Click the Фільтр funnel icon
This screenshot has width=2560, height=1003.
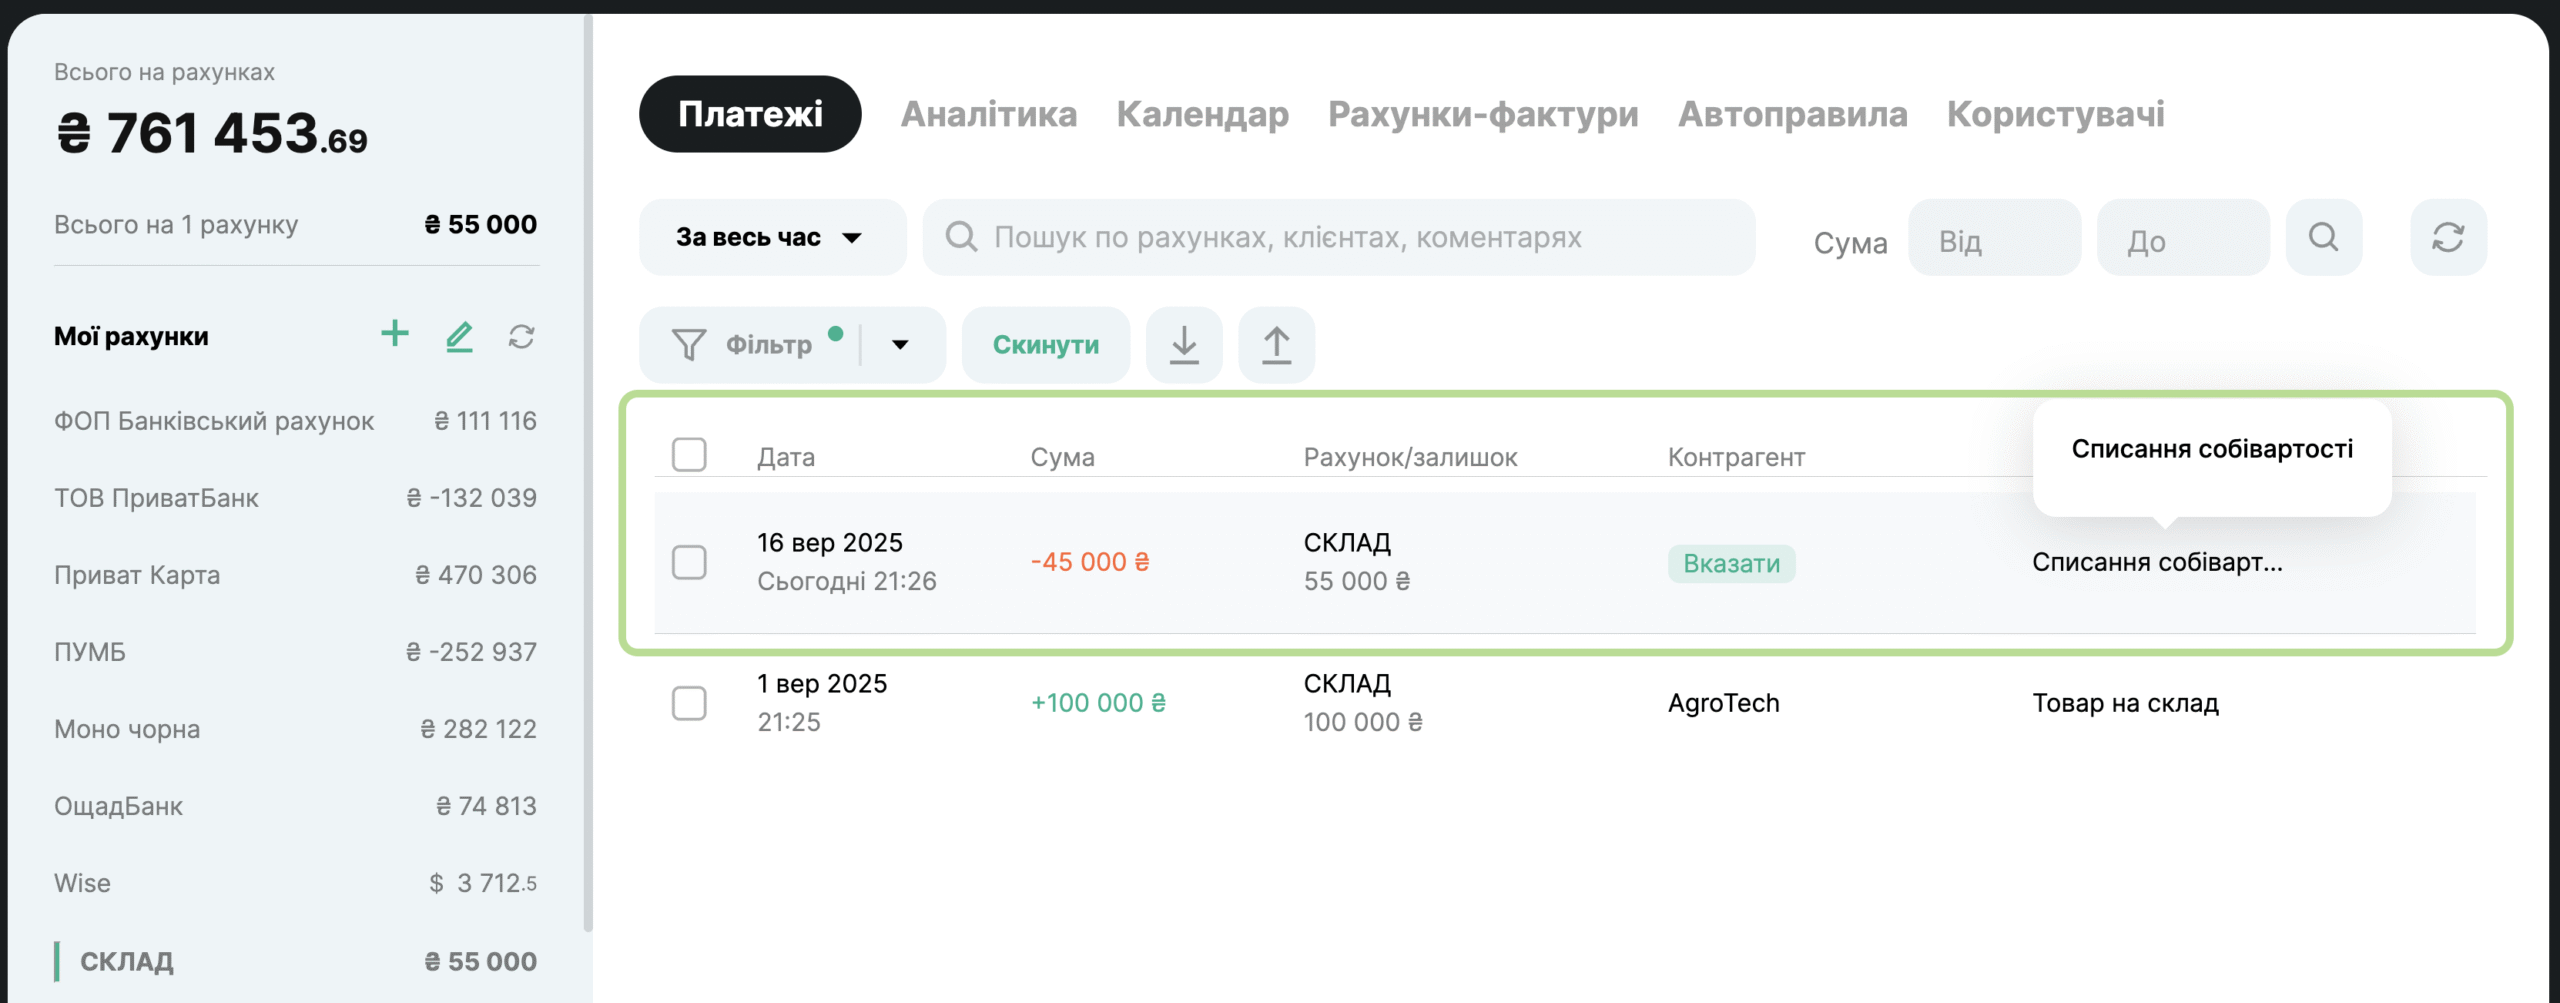click(689, 345)
